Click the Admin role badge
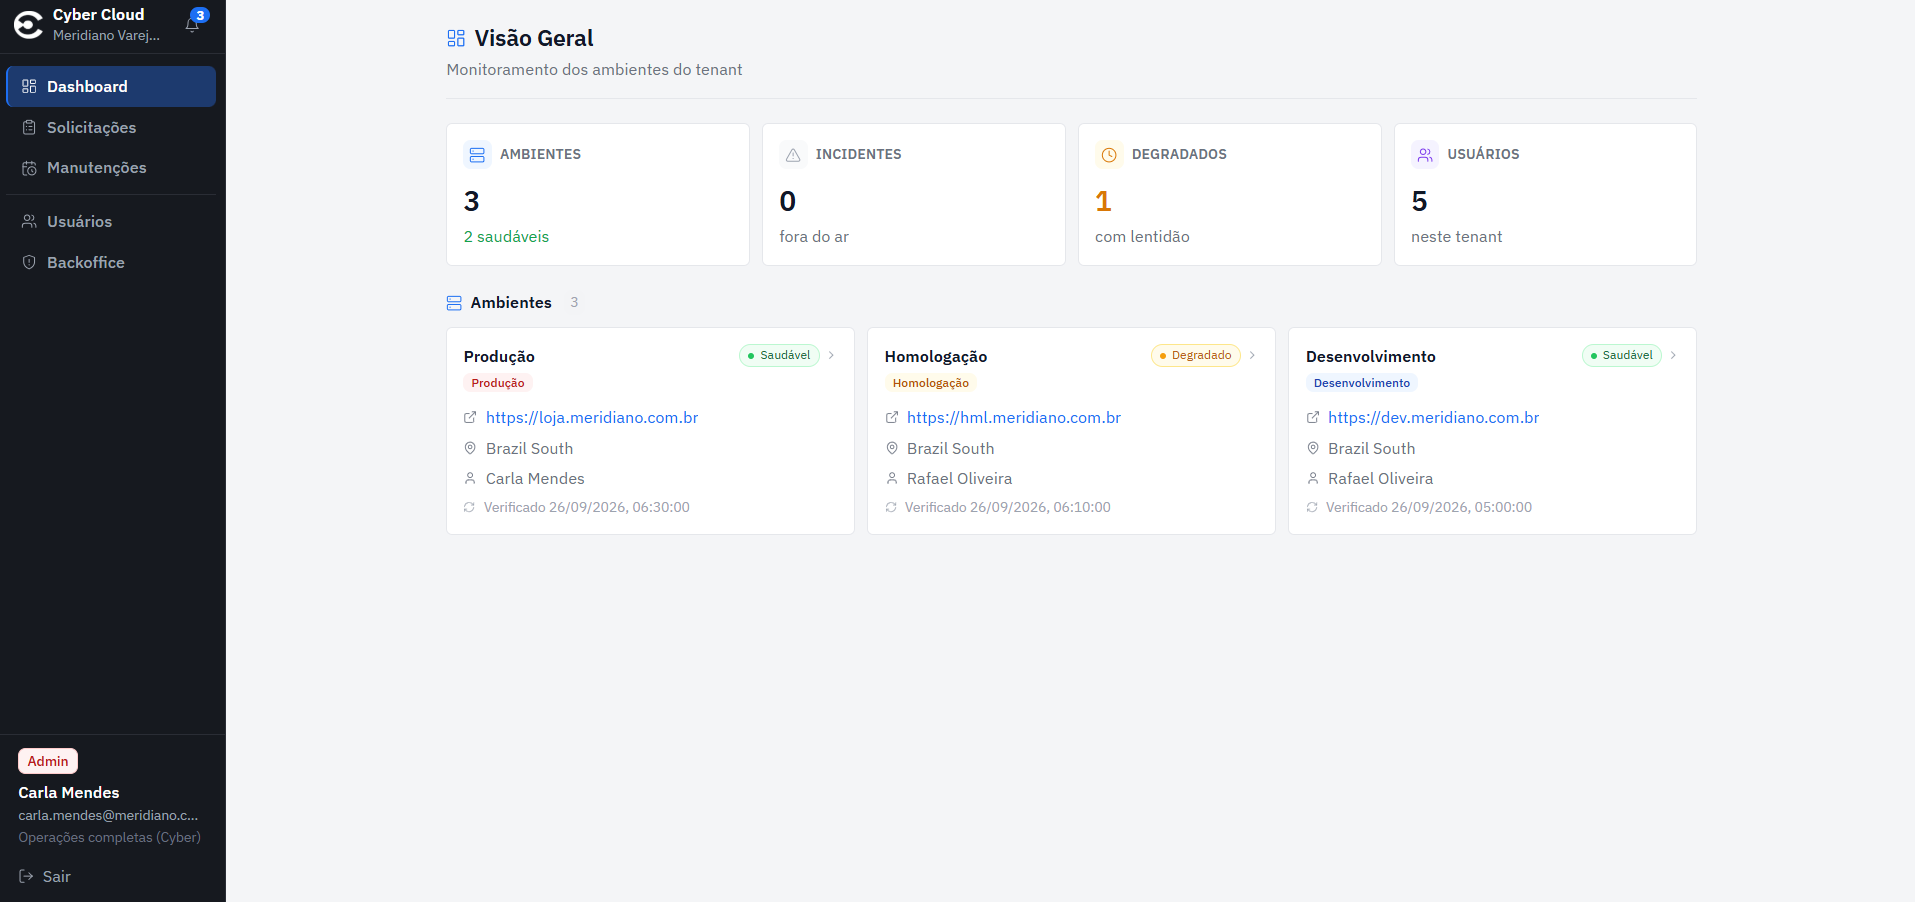The image size is (1915, 902). tap(48, 761)
